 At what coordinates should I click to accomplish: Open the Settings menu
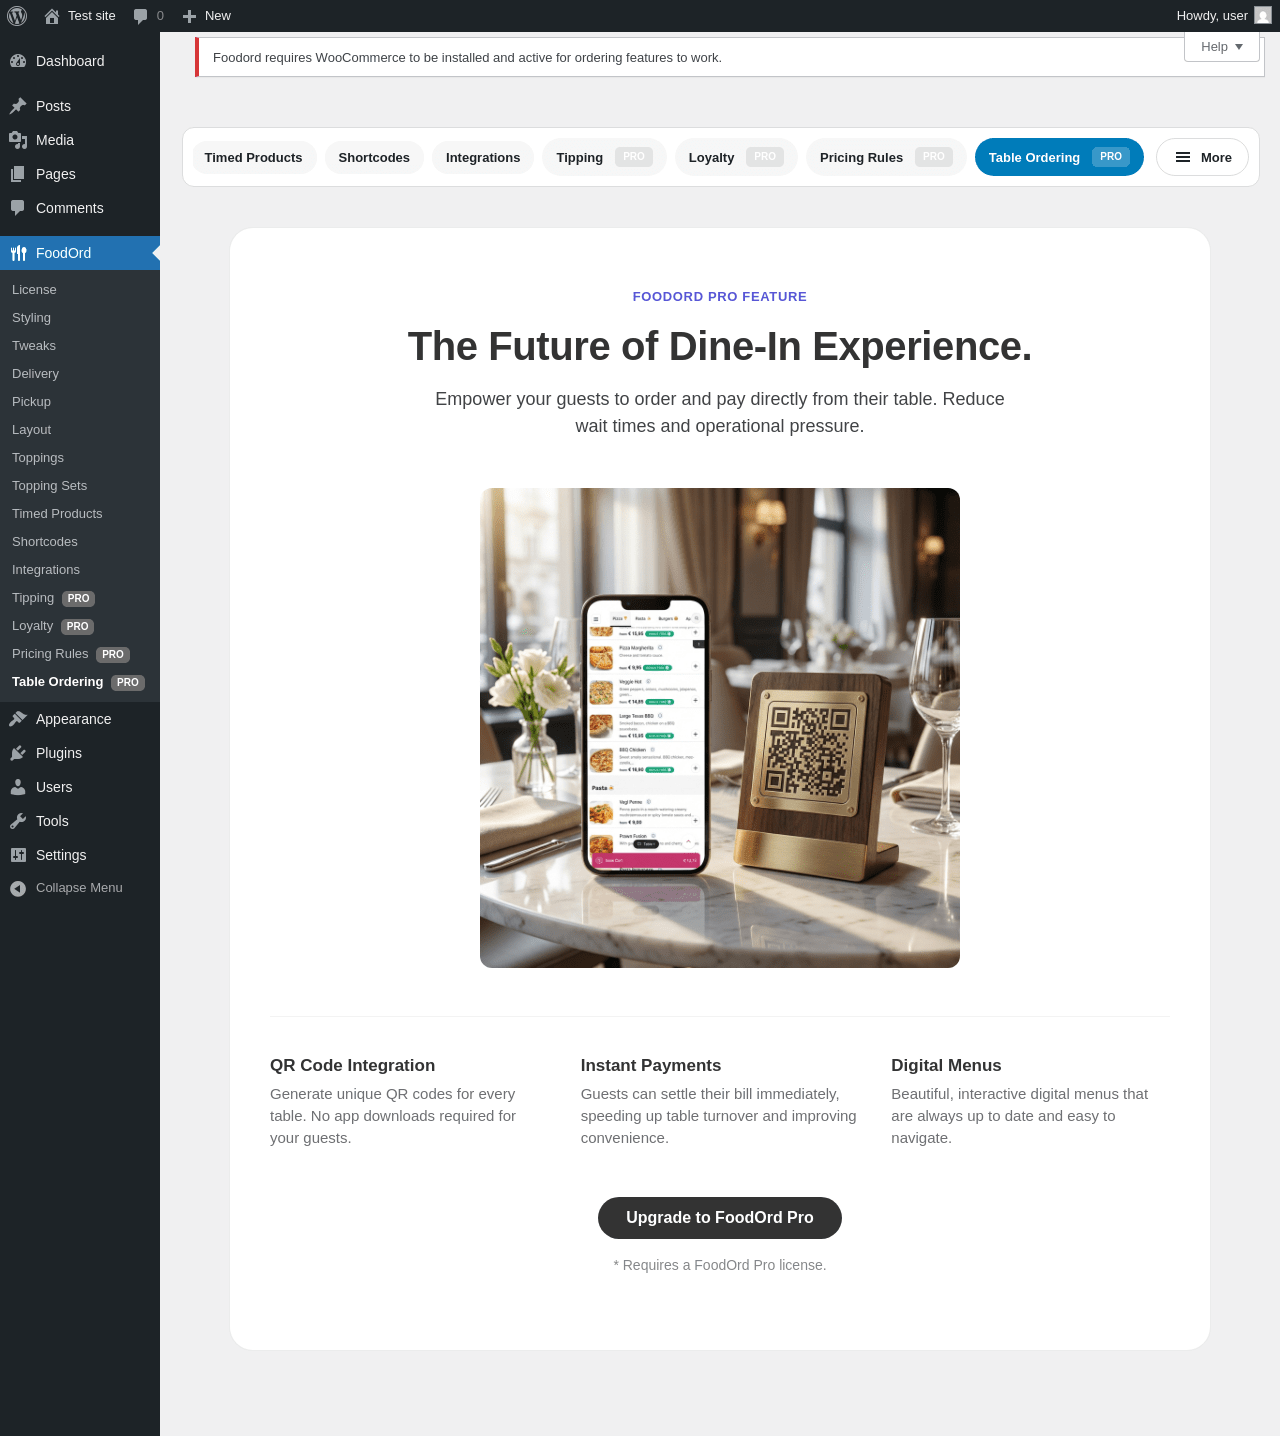click(x=80, y=855)
